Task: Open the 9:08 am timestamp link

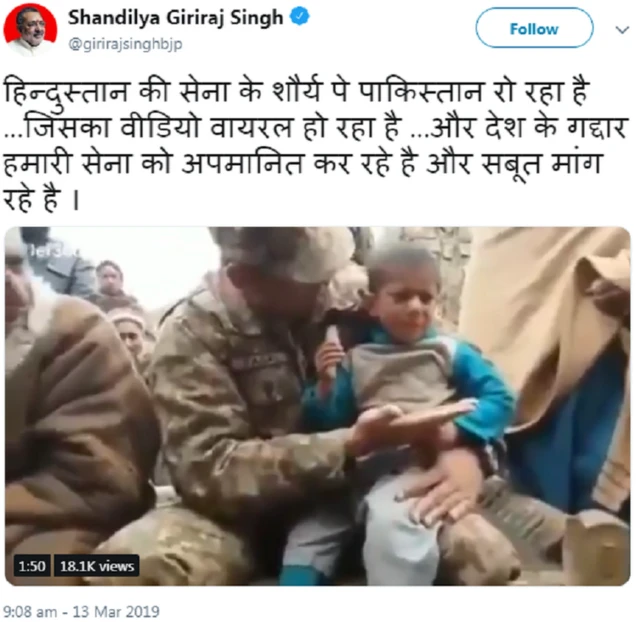Action: pos(30,612)
